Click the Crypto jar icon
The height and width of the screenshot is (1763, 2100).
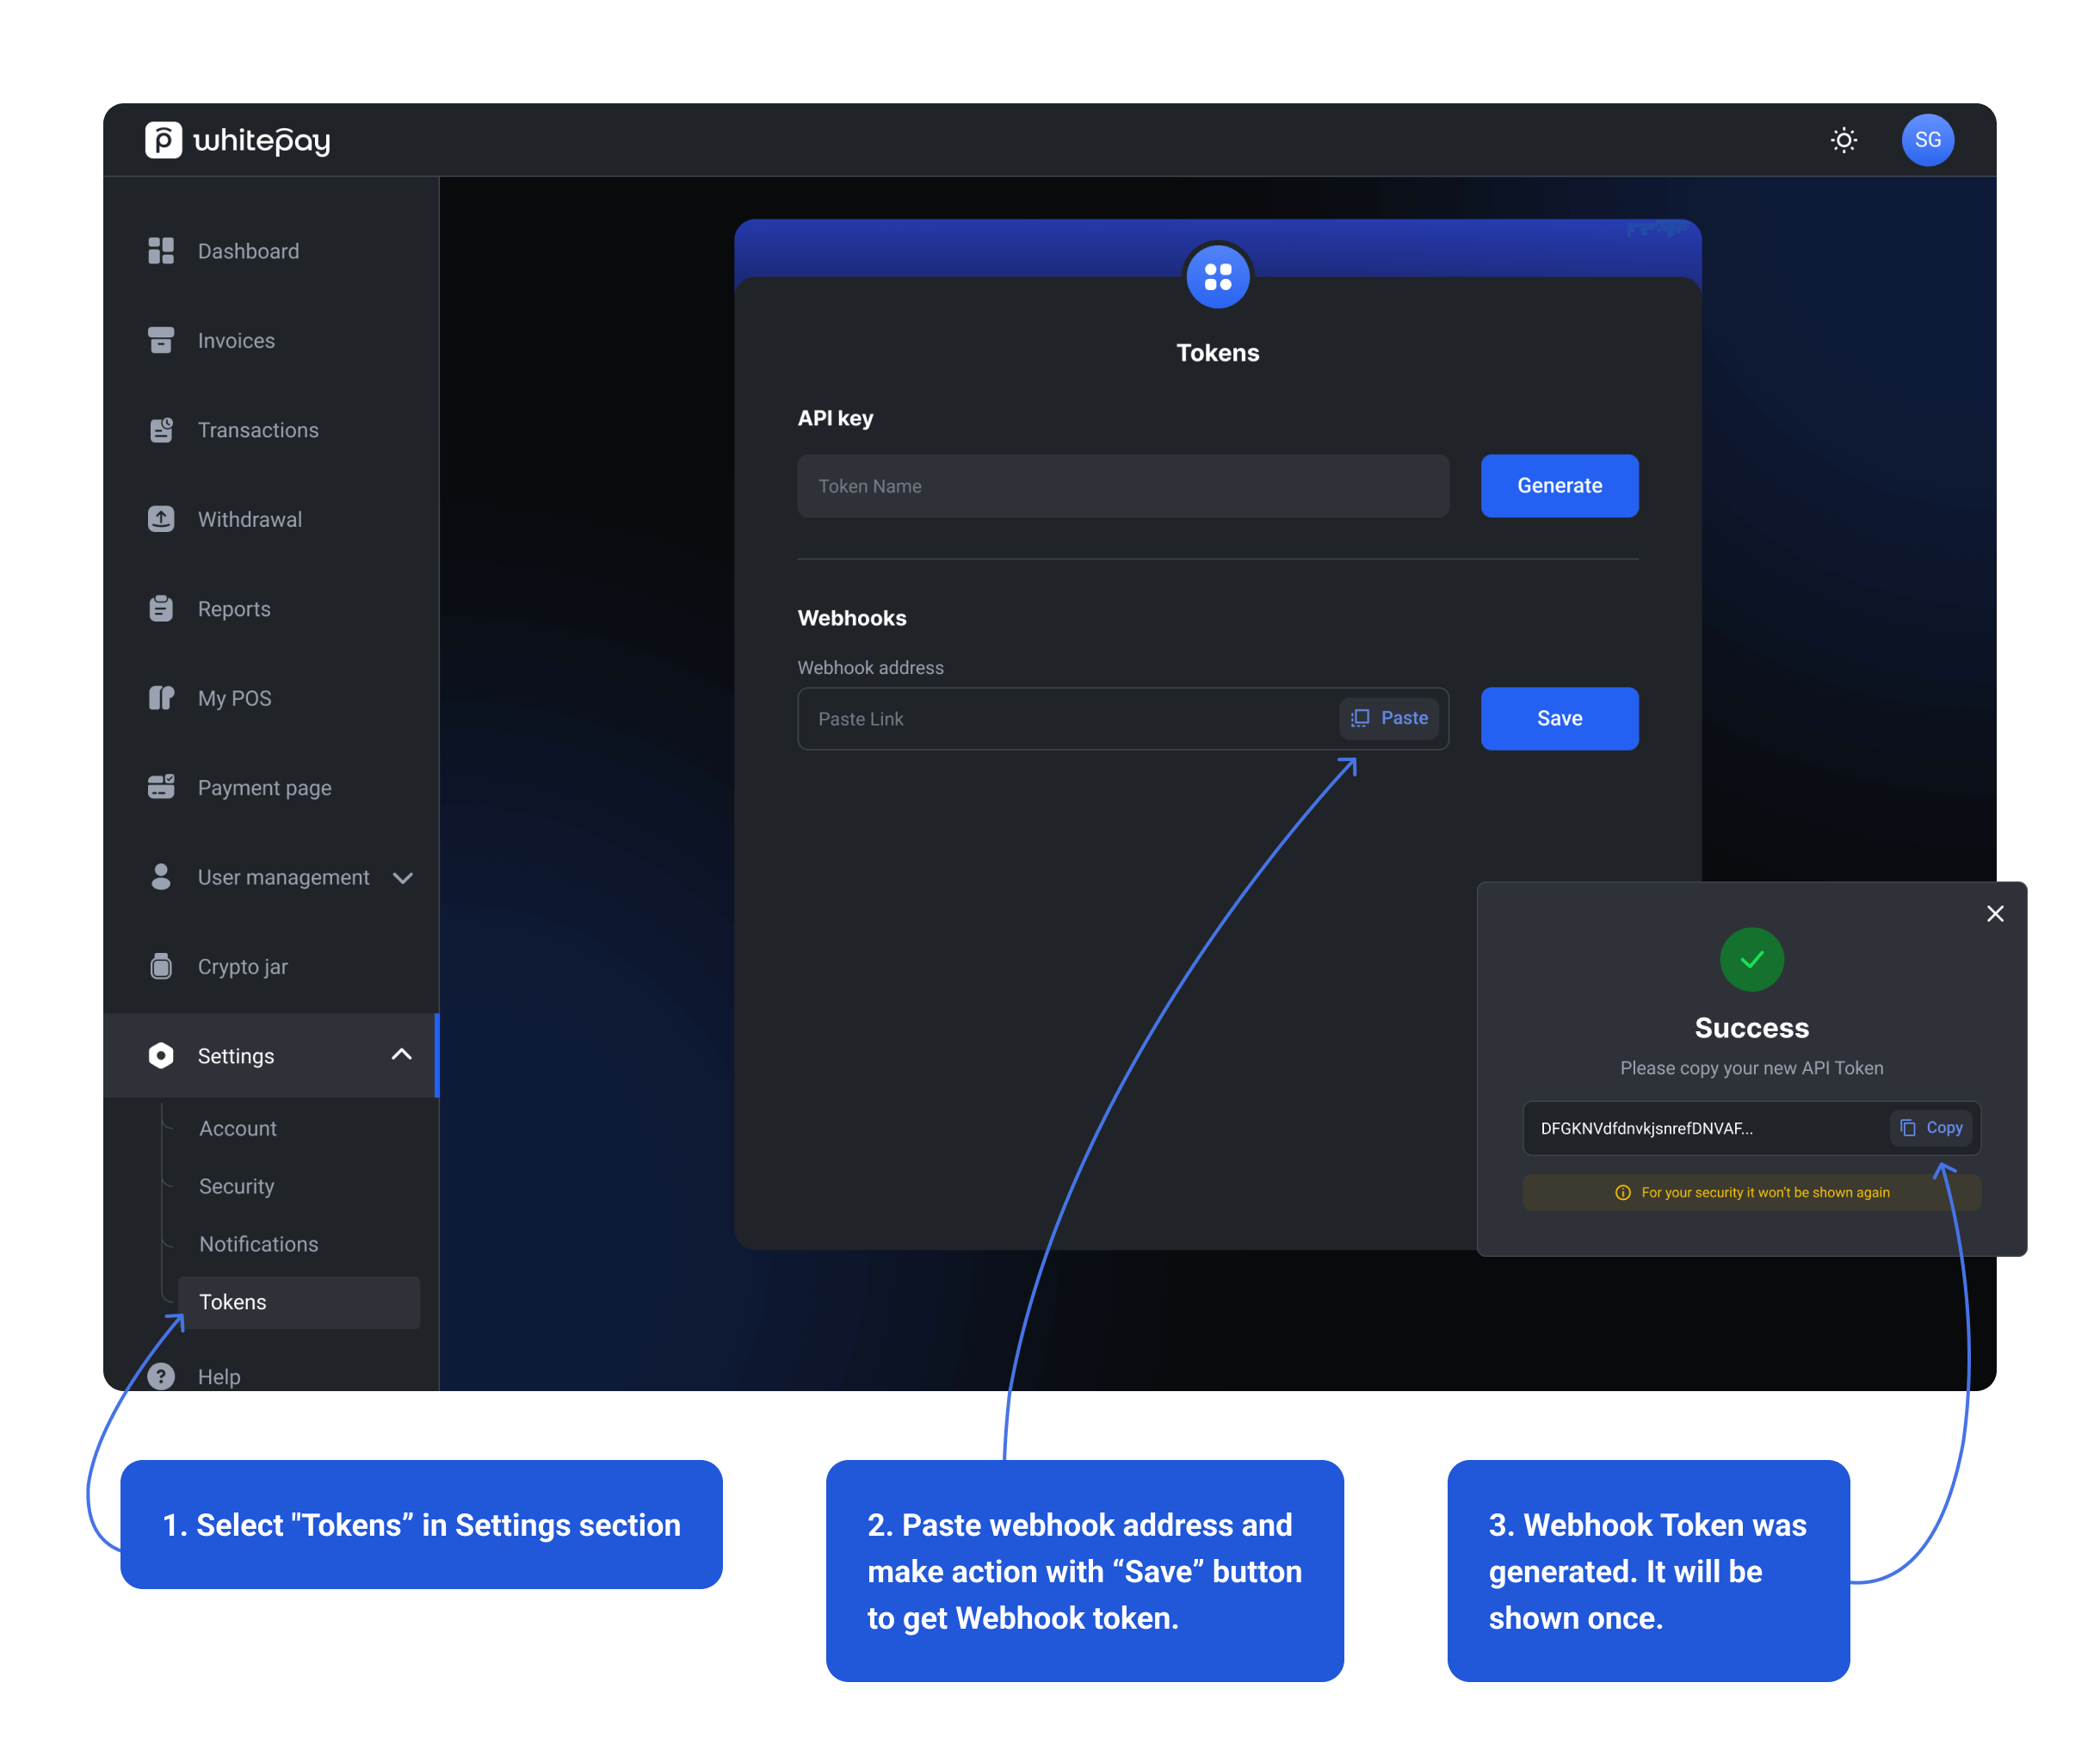[x=161, y=966]
